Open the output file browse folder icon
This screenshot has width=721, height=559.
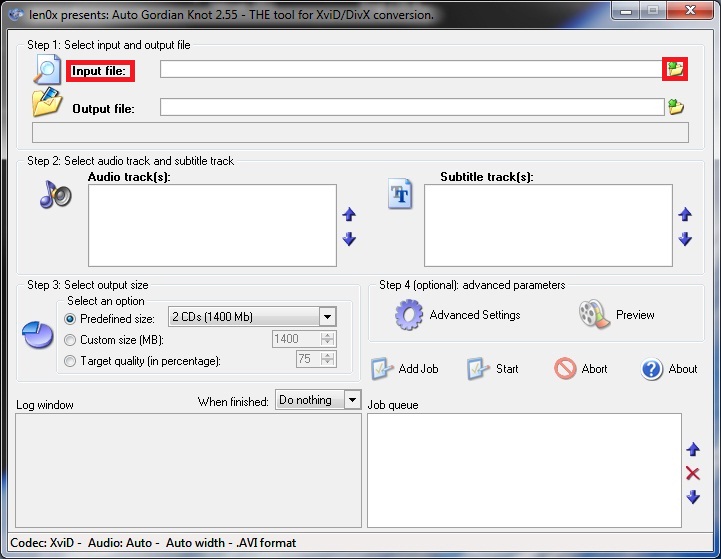[675, 107]
